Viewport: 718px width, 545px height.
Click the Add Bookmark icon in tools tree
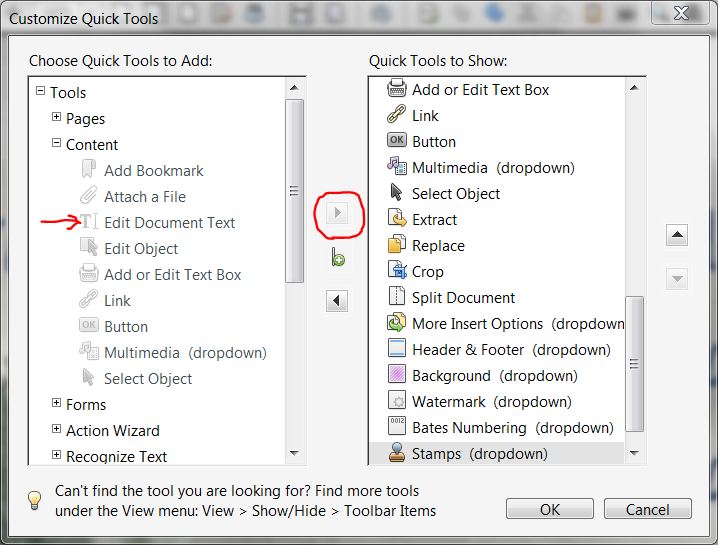[88, 169]
